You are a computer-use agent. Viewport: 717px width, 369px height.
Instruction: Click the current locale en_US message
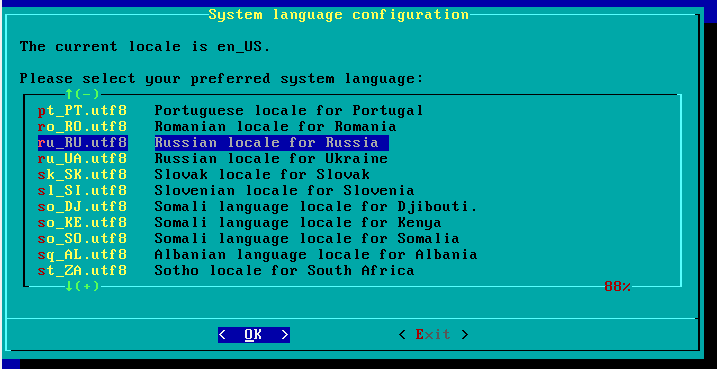point(145,47)
